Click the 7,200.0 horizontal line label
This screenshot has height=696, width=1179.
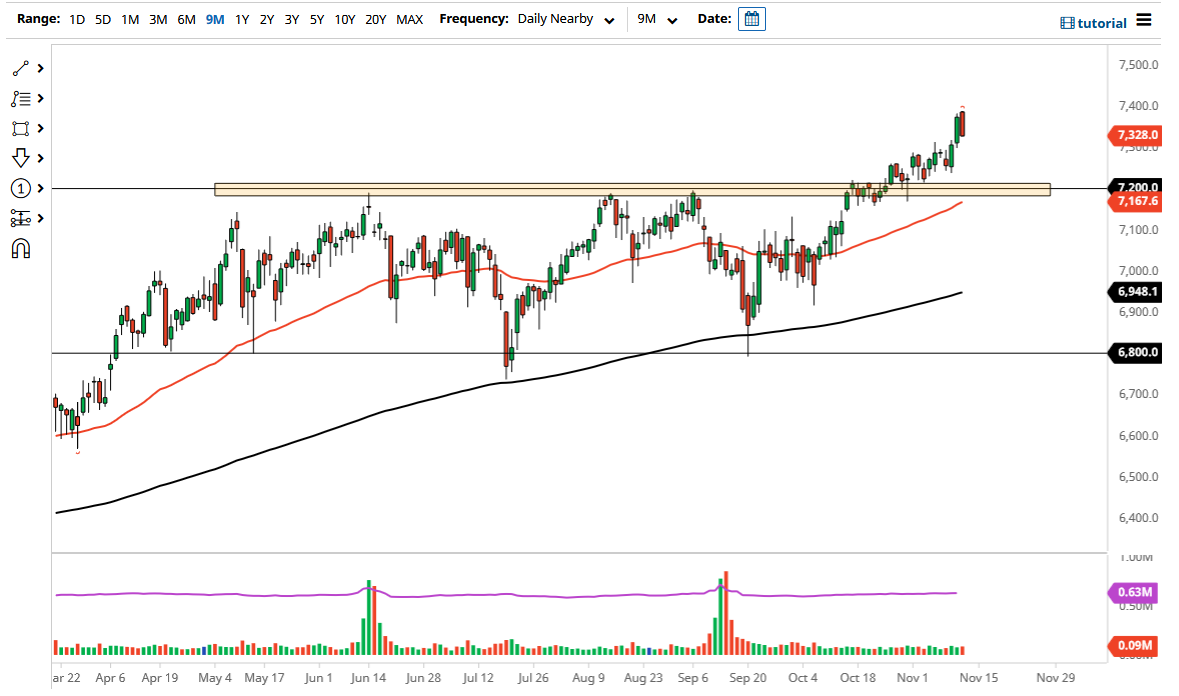point(1136,186)
